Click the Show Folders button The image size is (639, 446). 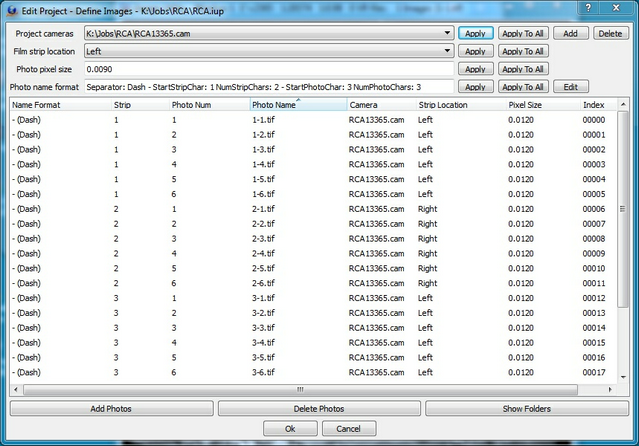[527, 408]
